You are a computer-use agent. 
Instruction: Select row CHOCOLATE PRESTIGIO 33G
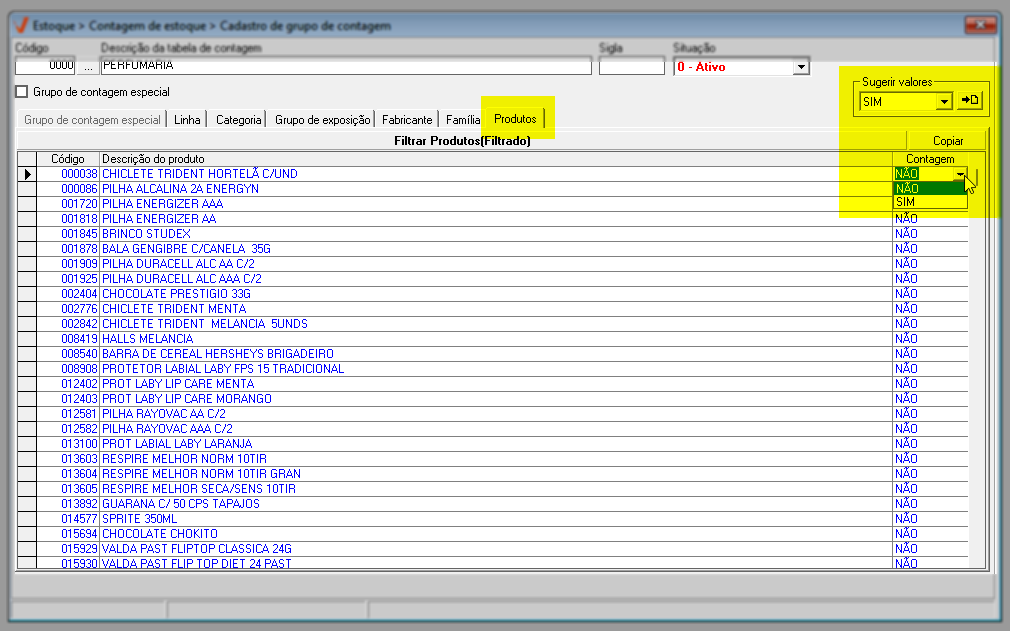click(493, 294)
